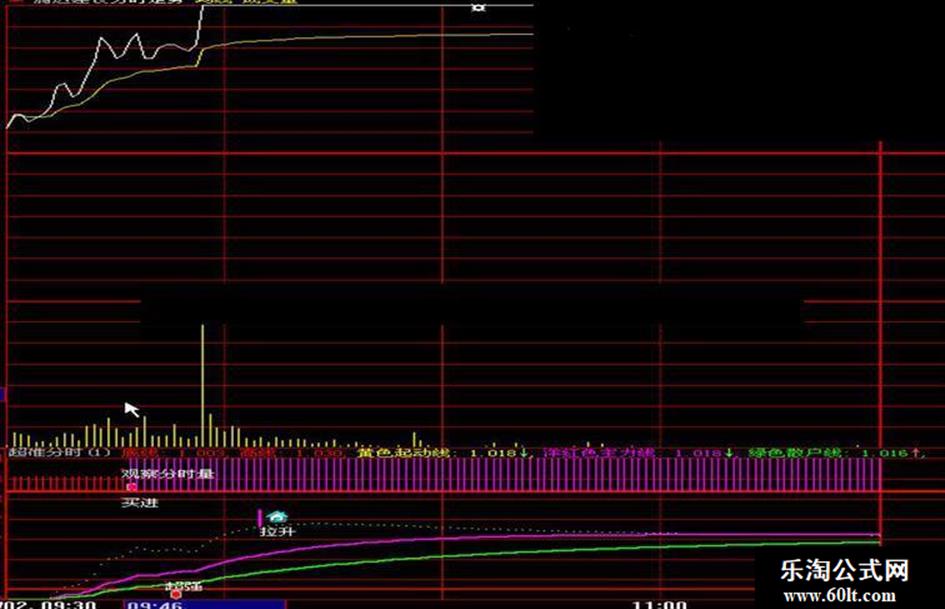
Task: Click the magenta vertical bar beside the 拉升 icon
Action: (260, 518)
